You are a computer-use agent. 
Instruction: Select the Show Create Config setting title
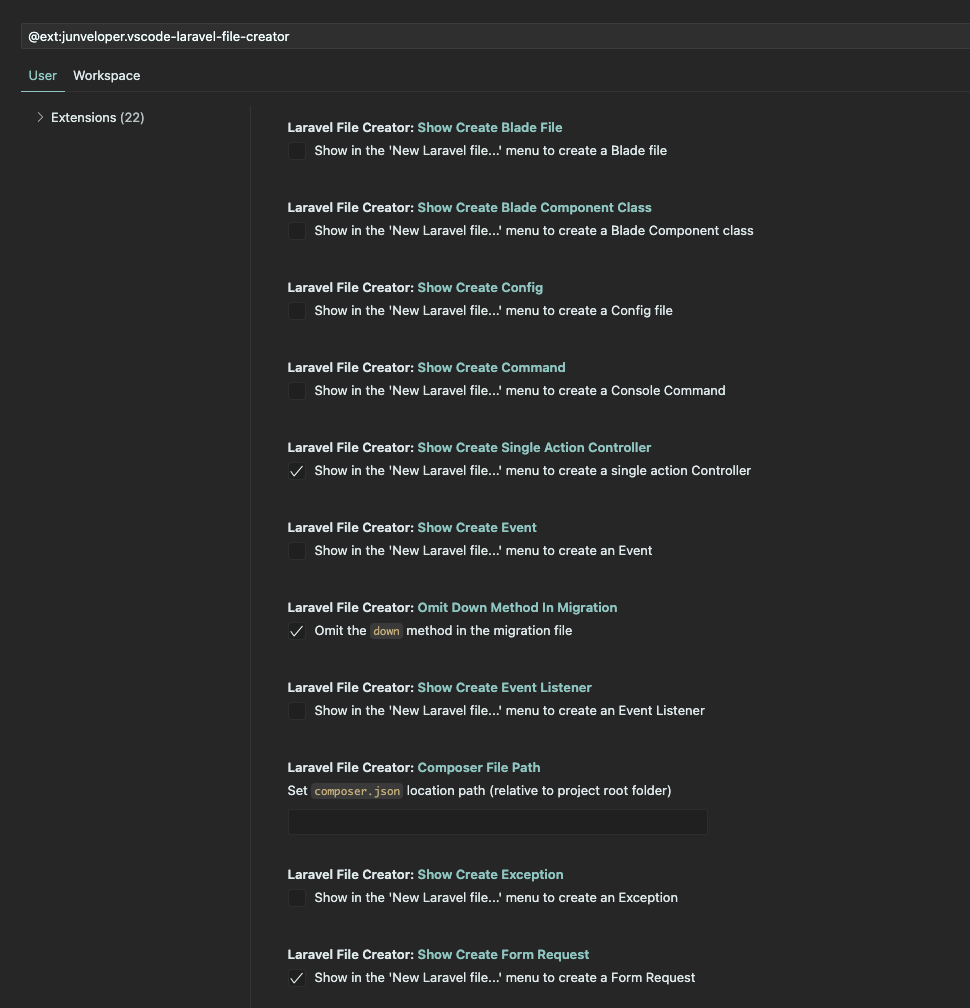(480, 287)
